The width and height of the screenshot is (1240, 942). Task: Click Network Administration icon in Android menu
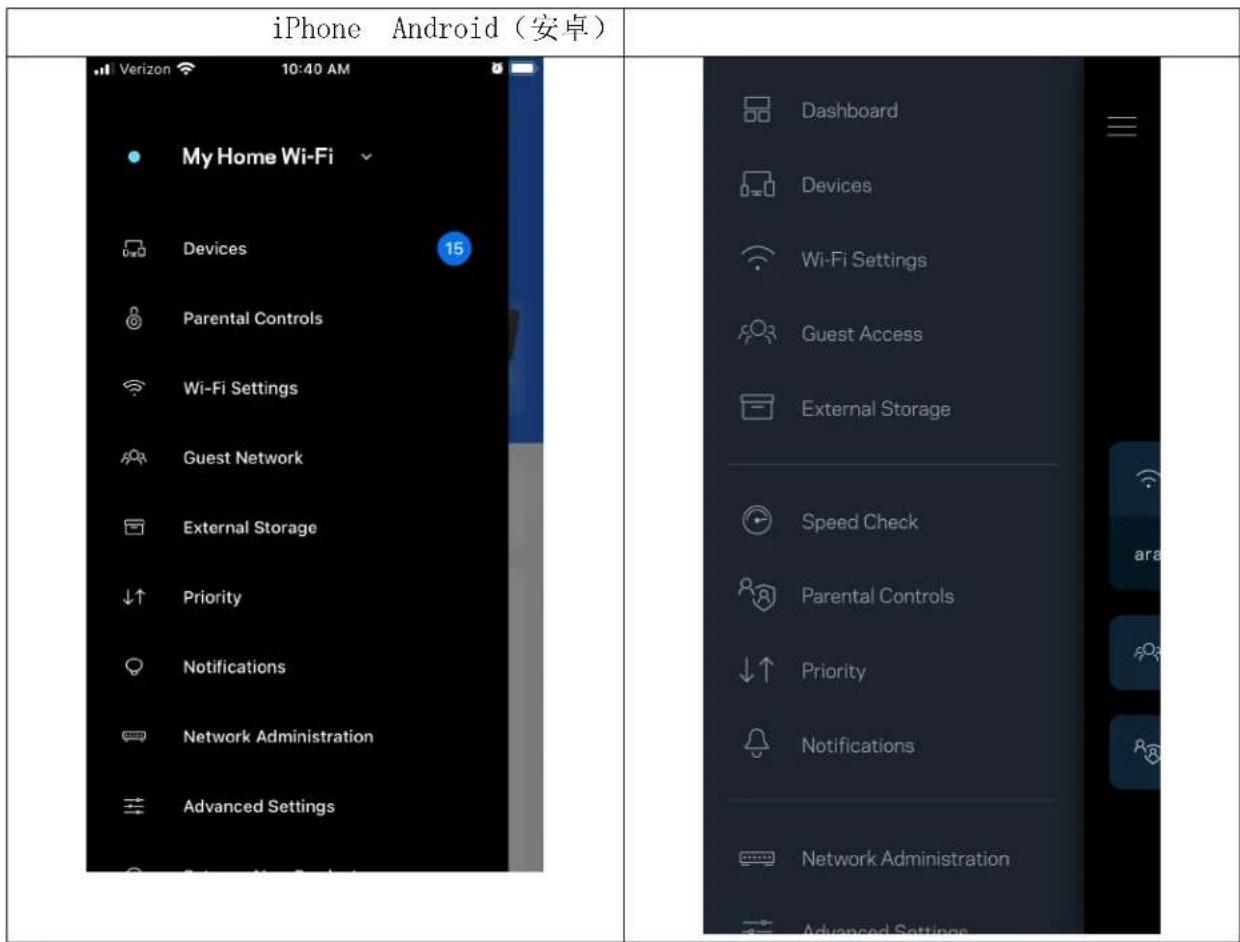pyautogui.click(x=756, y=859)
